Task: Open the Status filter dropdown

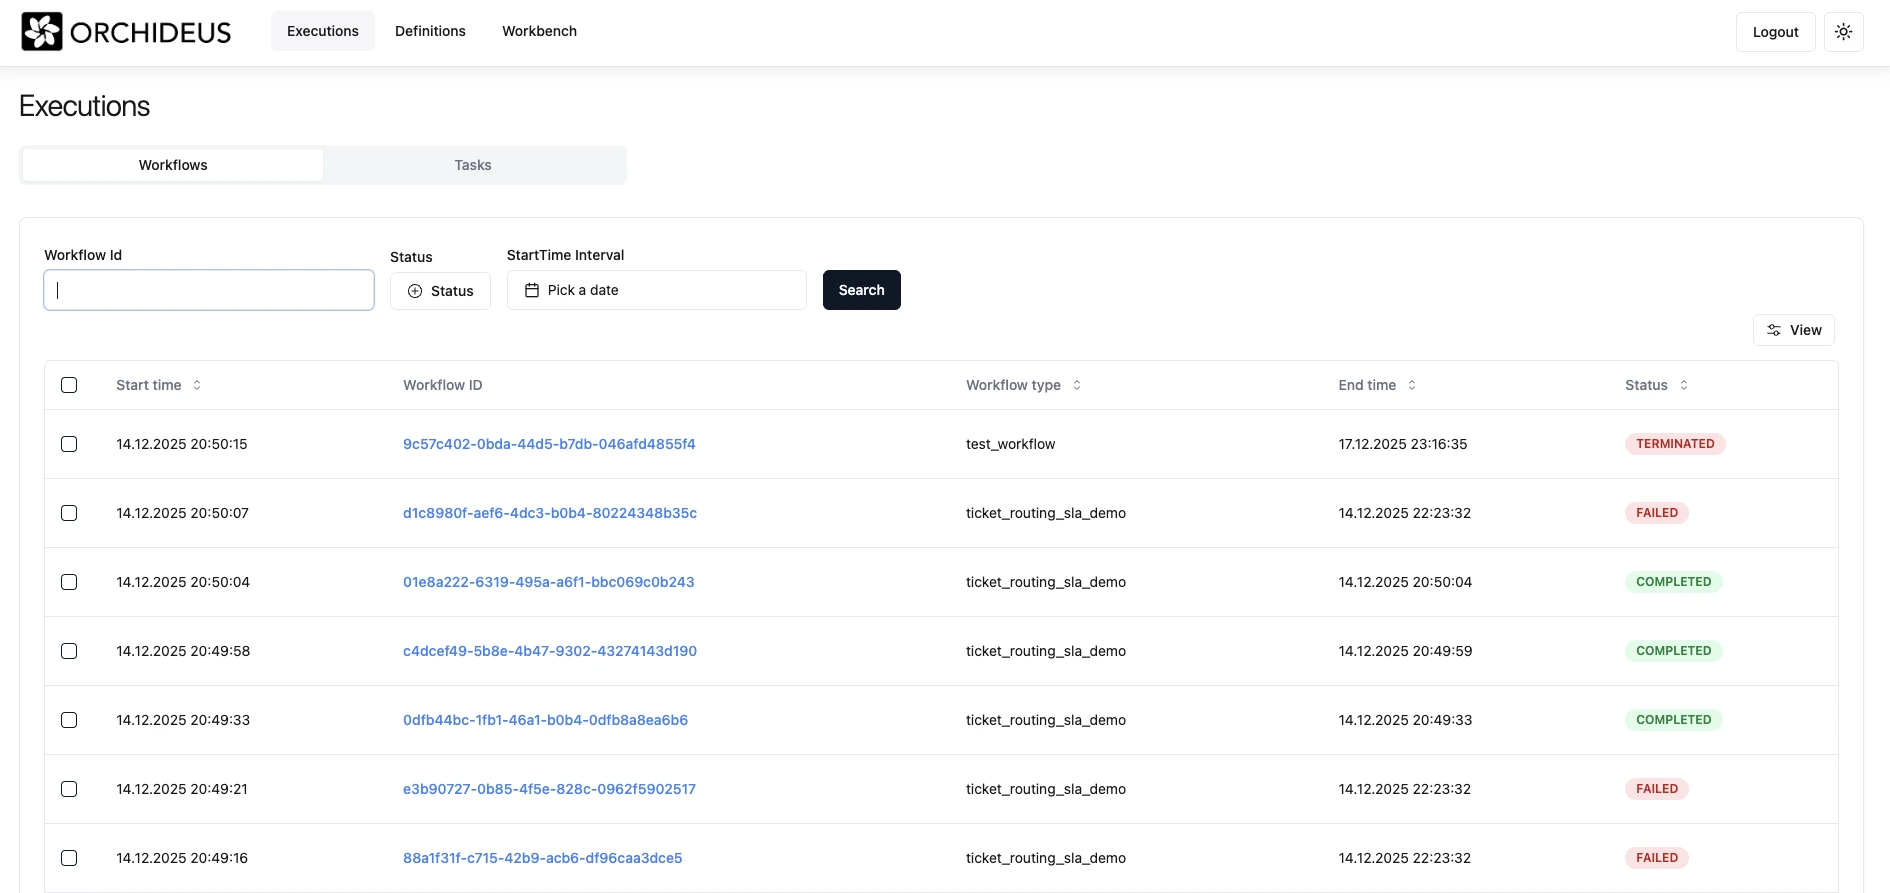Action: (x=440, y=291)
